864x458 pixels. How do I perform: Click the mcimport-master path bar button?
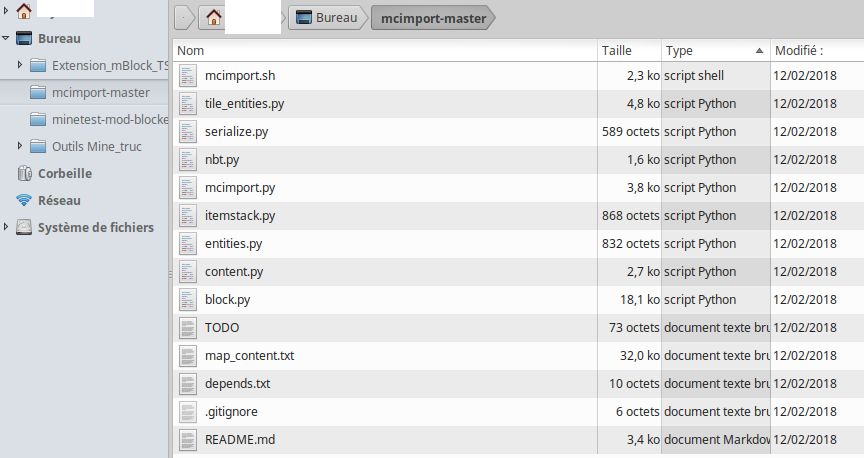433,18
